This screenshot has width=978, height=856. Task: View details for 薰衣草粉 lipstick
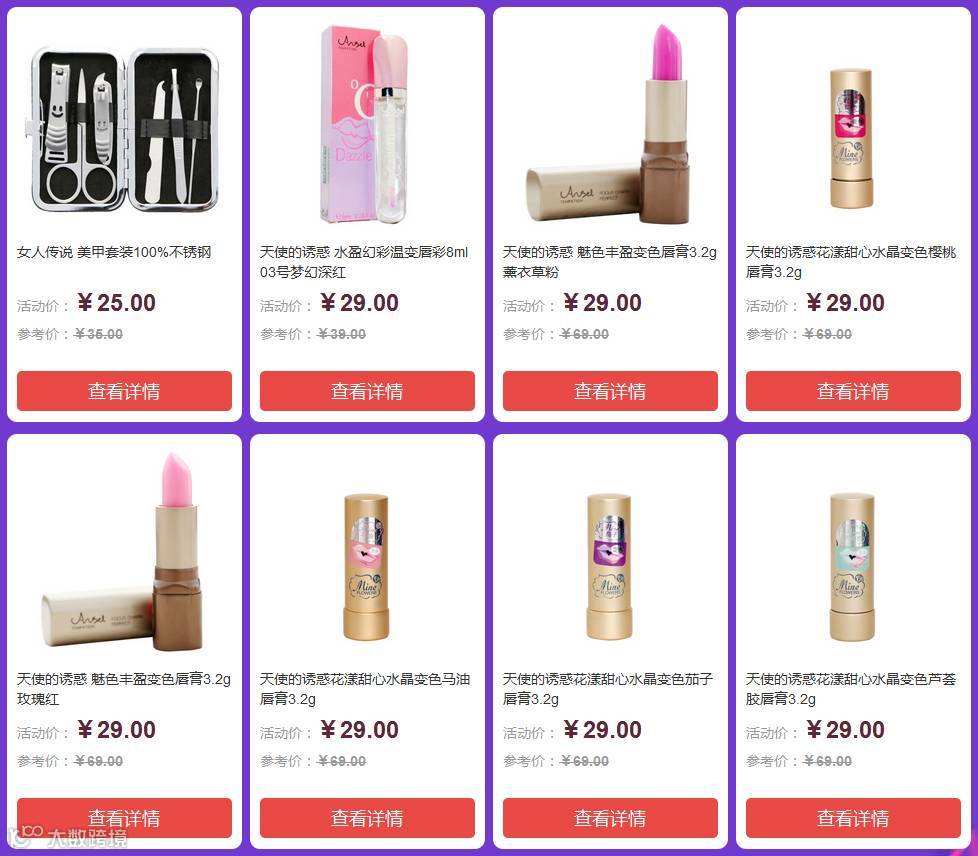[x=610, y=391]
